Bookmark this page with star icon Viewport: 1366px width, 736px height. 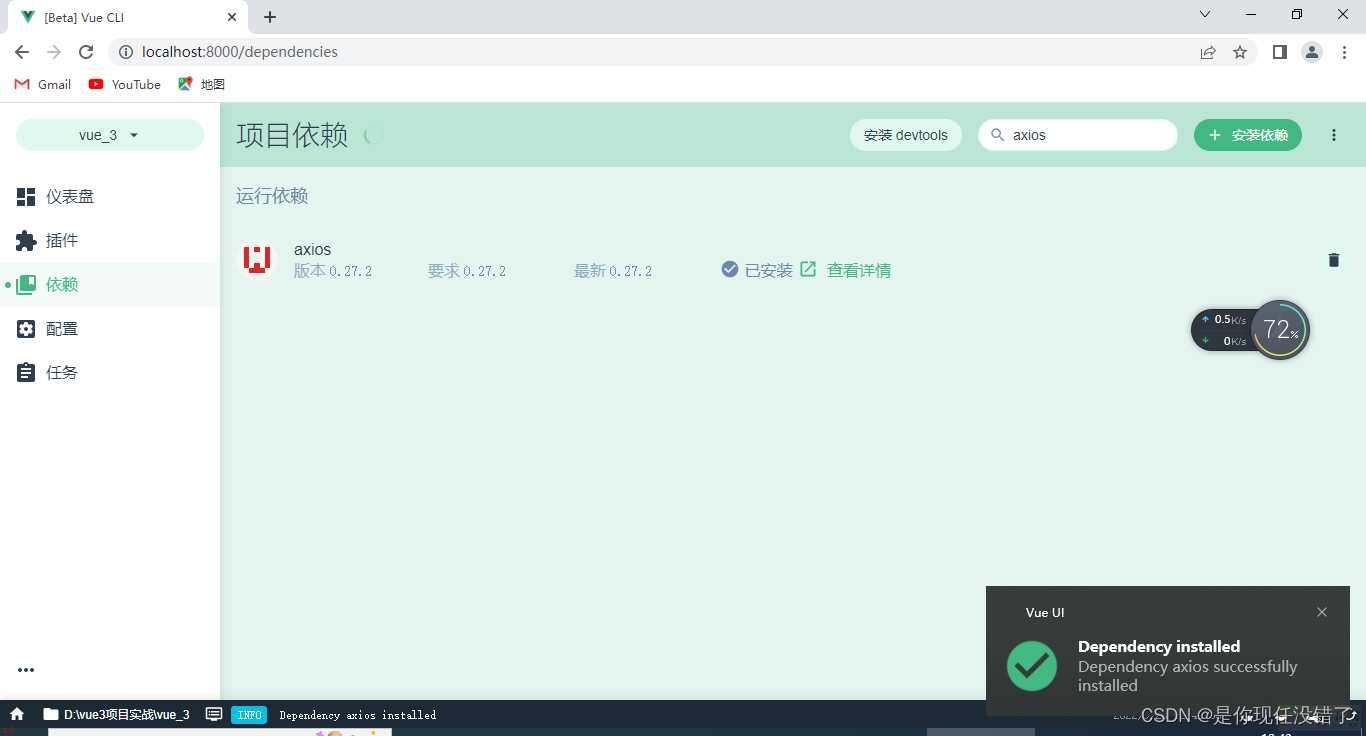[x=1240, y=52]
